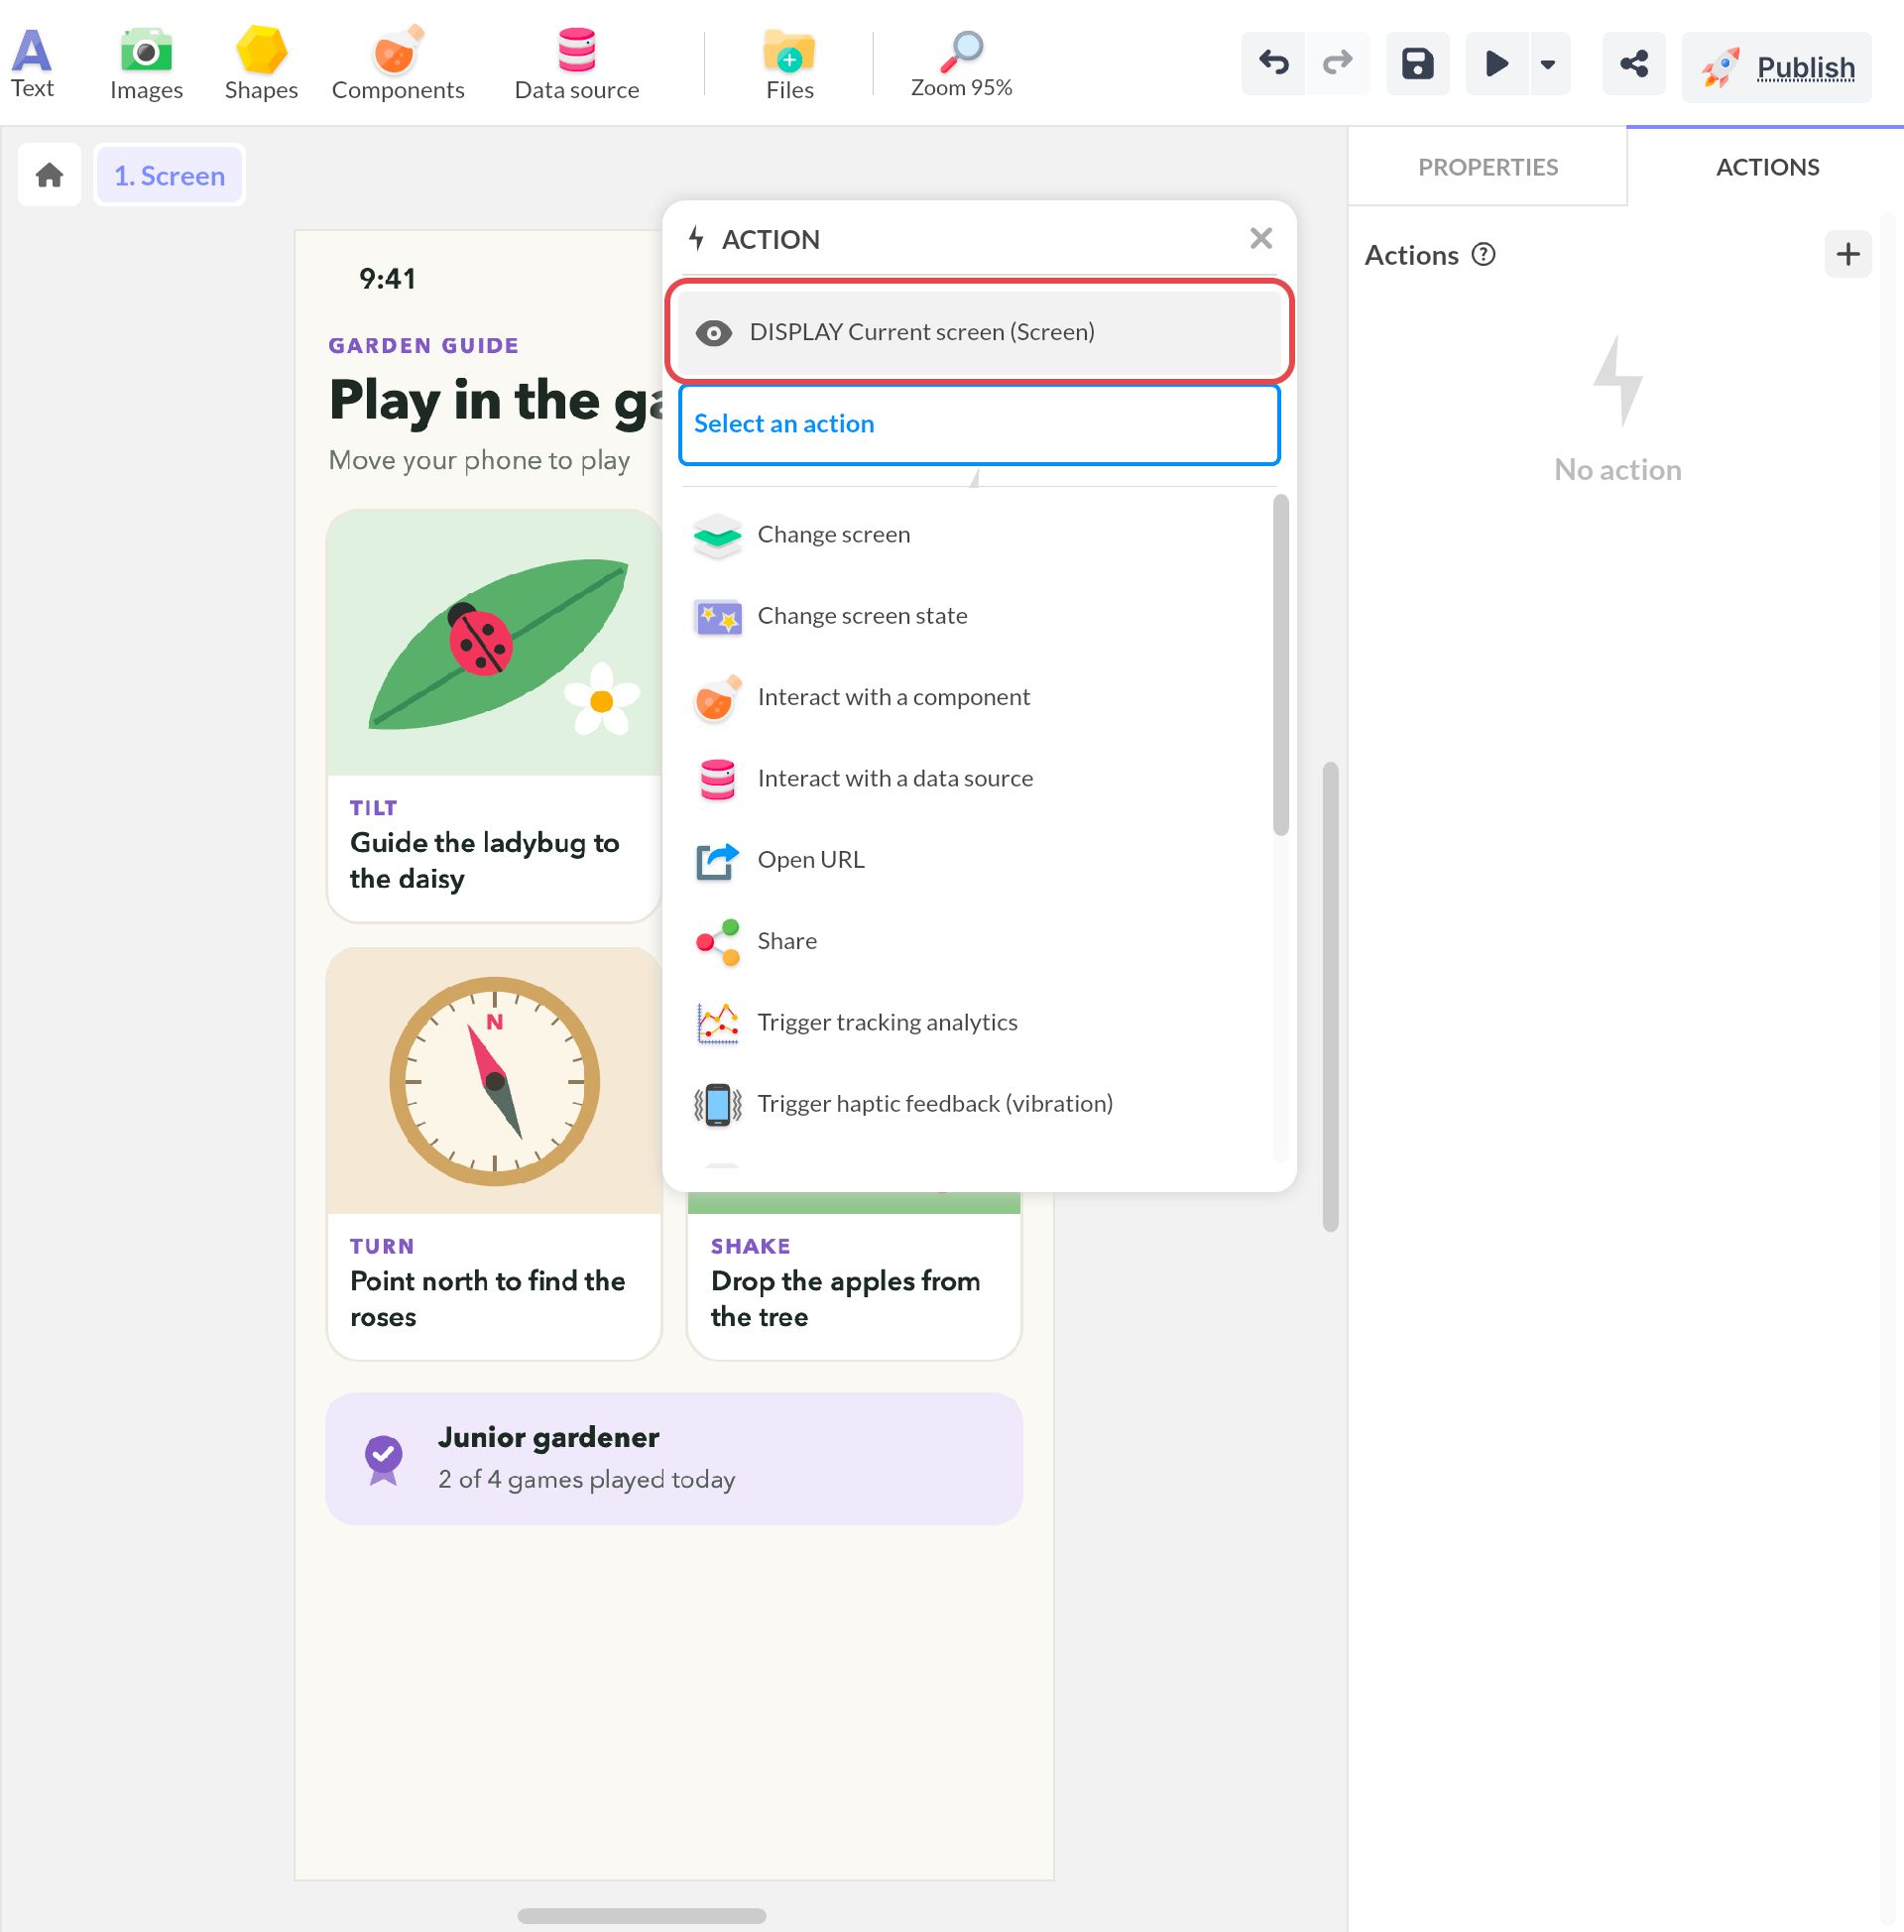1904x1932 pixels.
Task: Open the Images tool
Action: (x=146, y=64)
